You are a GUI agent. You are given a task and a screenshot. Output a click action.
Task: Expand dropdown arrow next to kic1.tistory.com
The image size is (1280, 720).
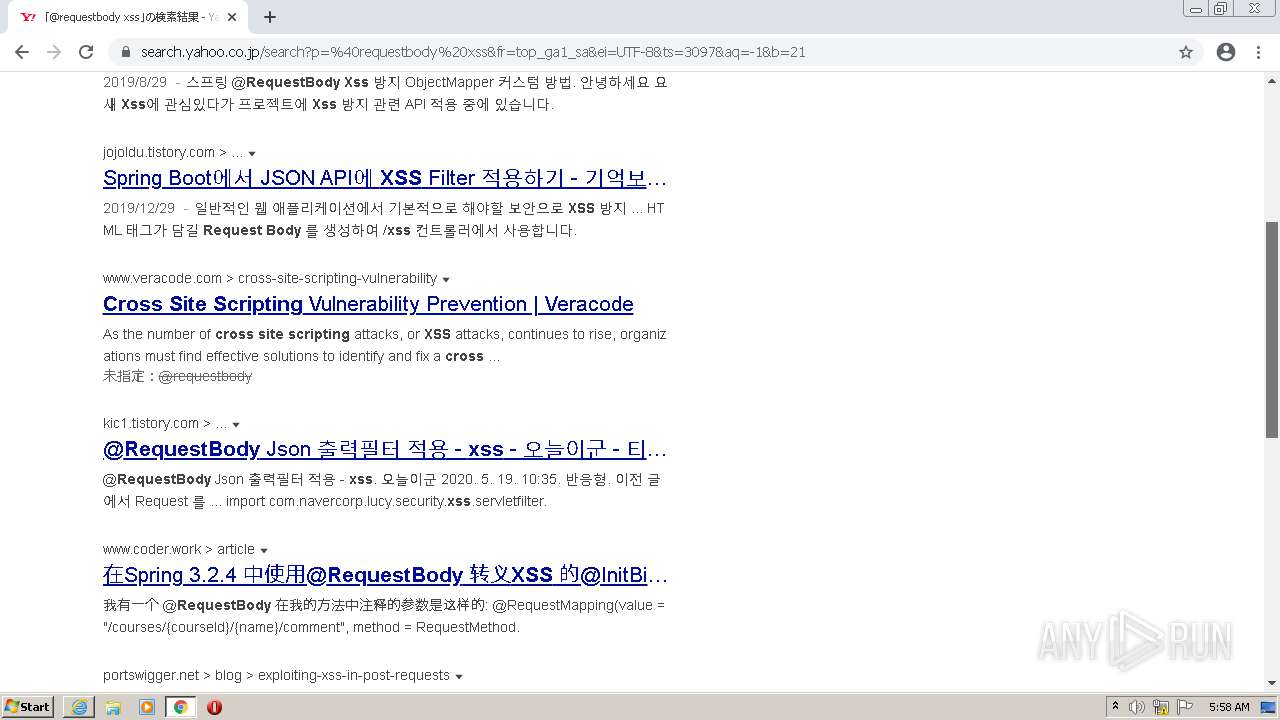pos(236,425)
